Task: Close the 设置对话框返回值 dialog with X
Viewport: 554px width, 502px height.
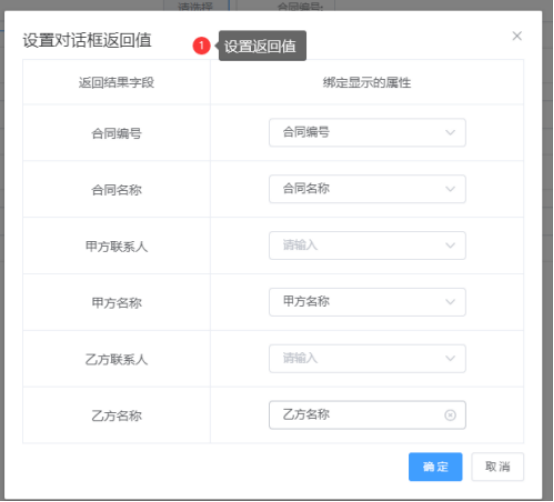Action: point(517,36)
